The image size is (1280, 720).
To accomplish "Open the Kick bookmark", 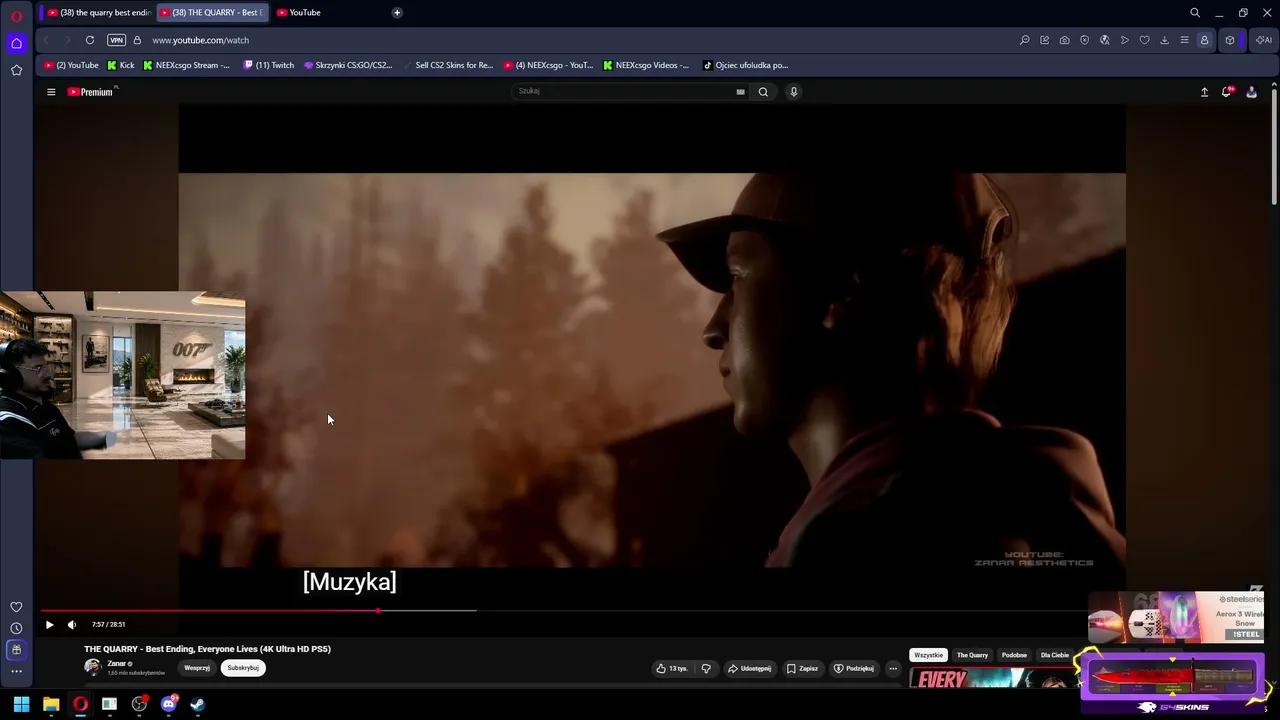I will (121, 65).
